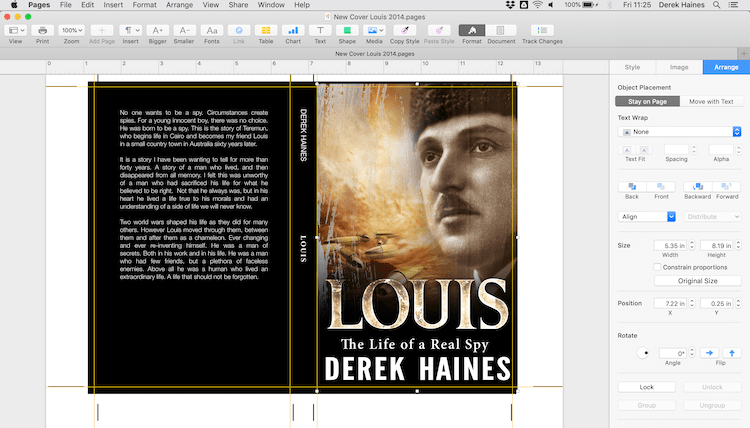Click the Track Changes icon

[x=542, y=30]
